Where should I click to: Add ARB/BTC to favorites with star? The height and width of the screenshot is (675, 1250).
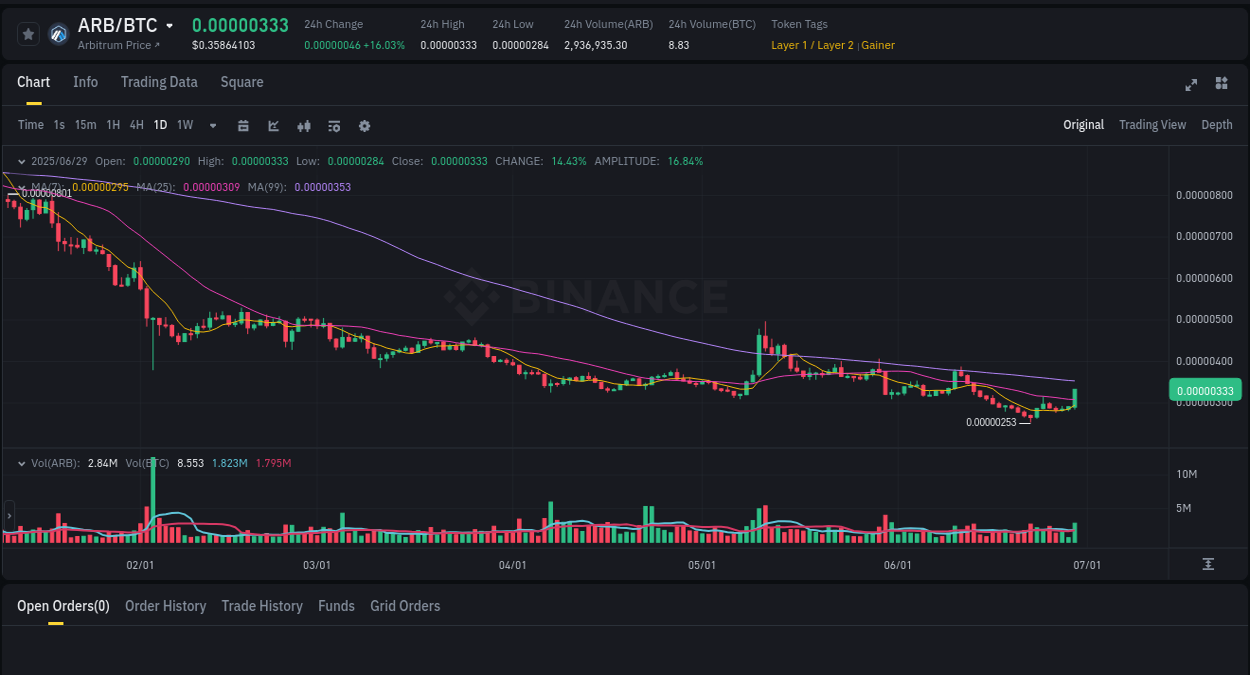point(29,34)
